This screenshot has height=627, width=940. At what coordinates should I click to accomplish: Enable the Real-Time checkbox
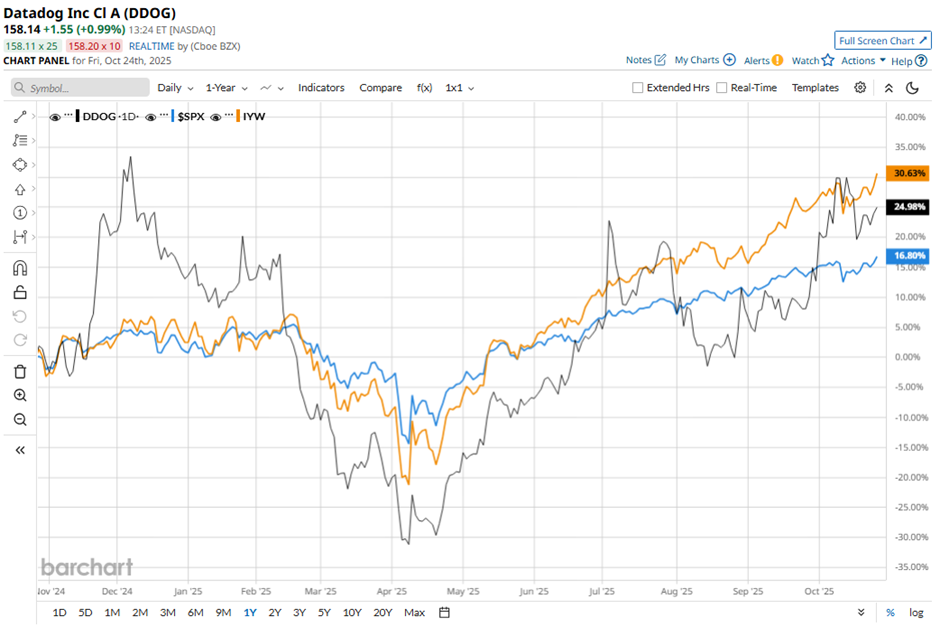(722, 88)
